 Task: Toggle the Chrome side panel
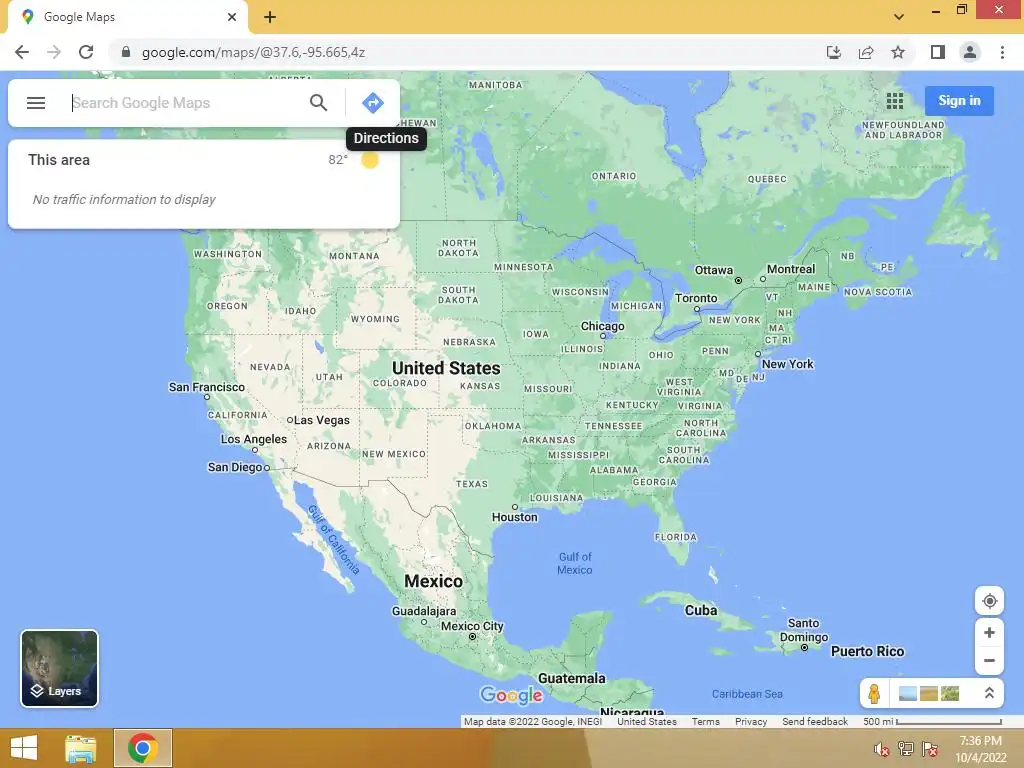938,52
